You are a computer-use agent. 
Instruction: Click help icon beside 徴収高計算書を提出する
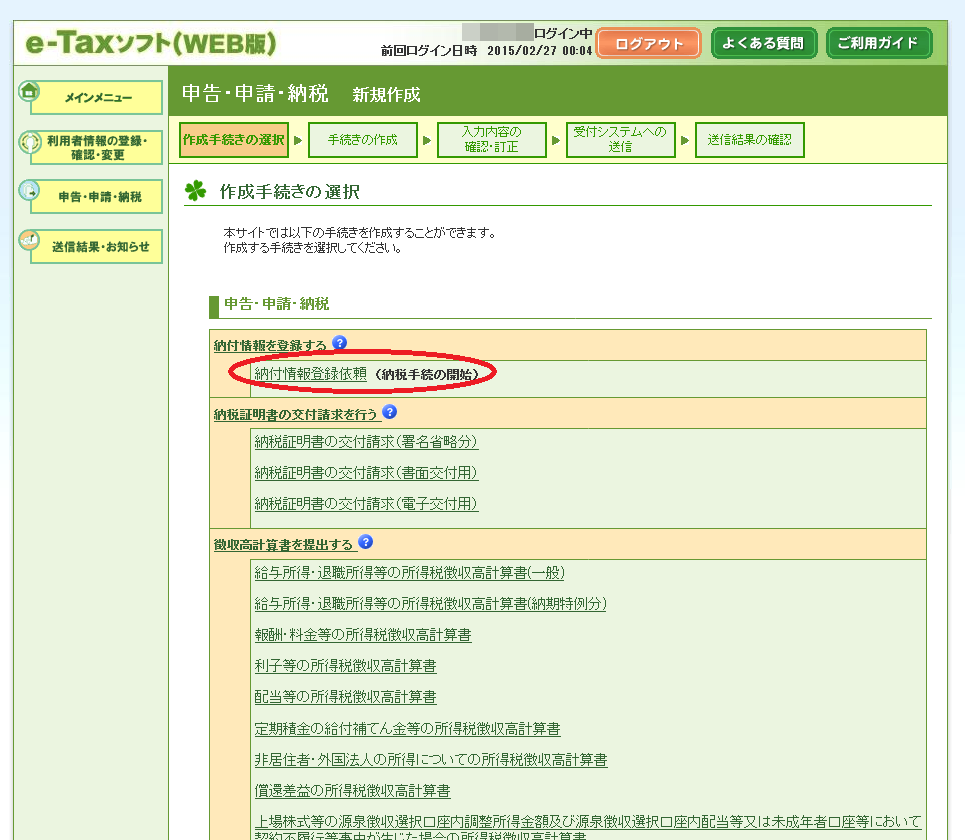pyautogui.click(x=365, y=542)
